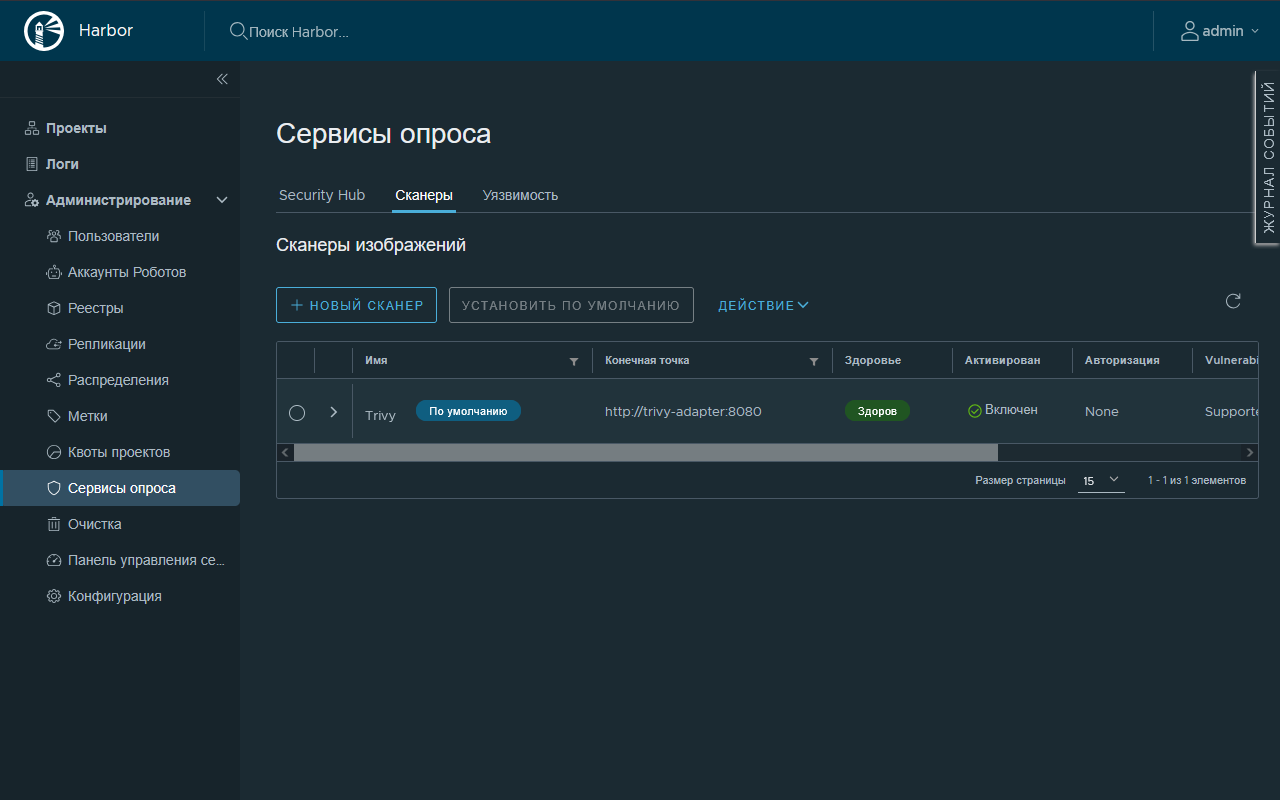Refresh the scanners list

(x=1233, y=301)
